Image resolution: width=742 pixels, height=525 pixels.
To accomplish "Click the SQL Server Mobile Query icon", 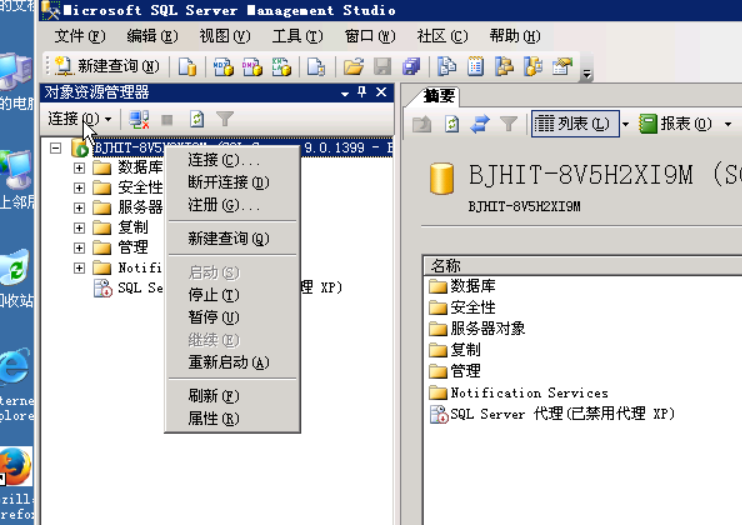I will (316, 66).
